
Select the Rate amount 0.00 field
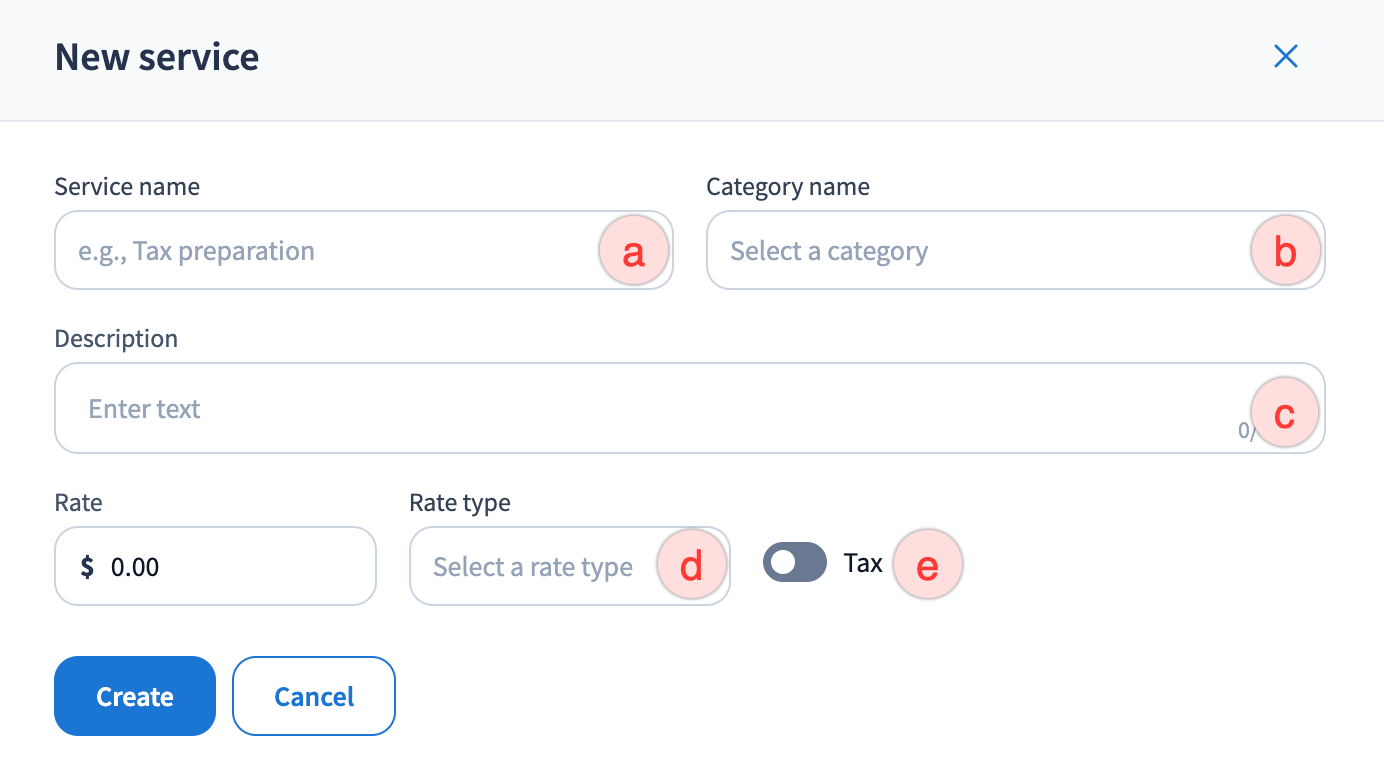coord(230,567)
